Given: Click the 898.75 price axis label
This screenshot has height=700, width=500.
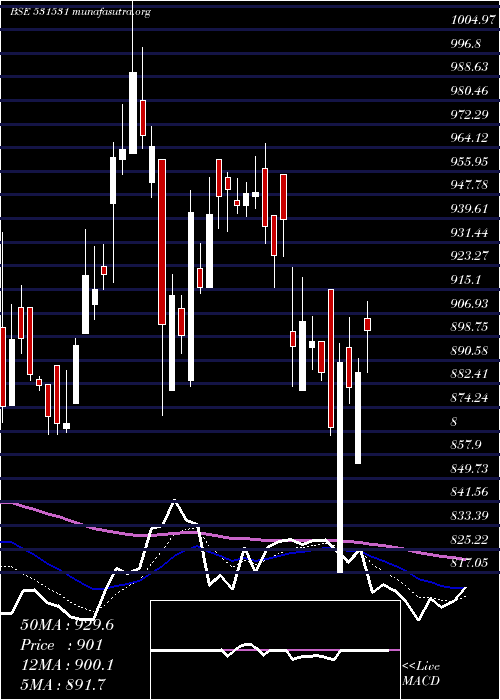Looking at the screenshot, I should (470, 327).
